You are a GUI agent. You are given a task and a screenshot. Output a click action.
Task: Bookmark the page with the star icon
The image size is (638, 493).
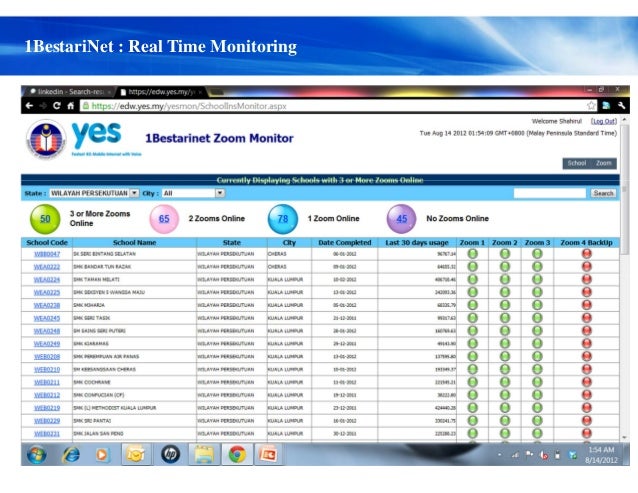click(591, 106)
